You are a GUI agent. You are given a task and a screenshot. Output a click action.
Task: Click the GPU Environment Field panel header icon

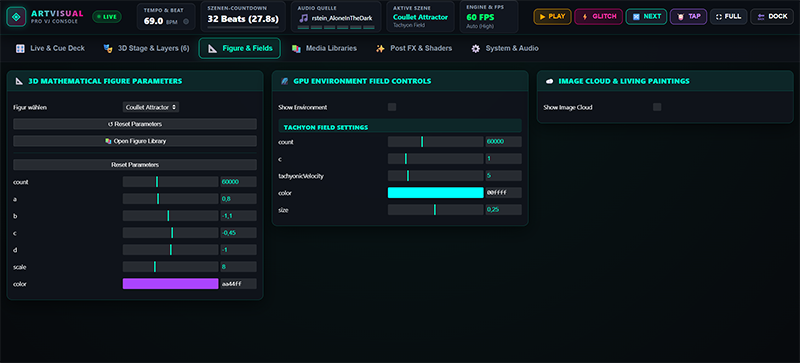point(285,81)
